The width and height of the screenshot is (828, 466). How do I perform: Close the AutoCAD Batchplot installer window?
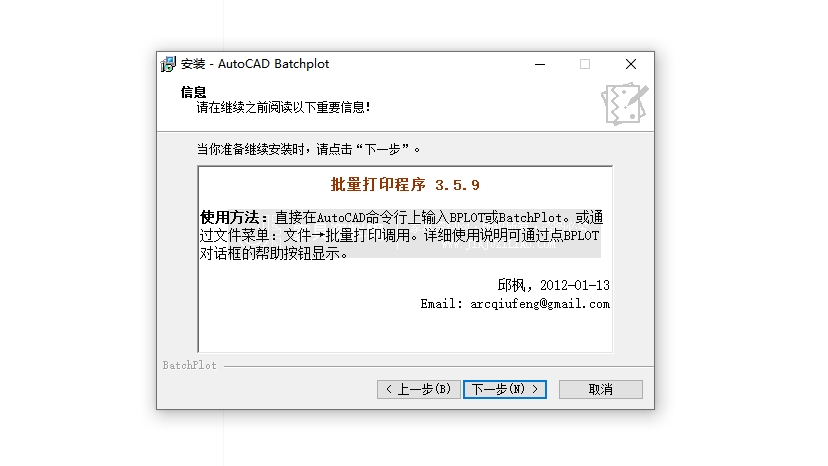631,64
